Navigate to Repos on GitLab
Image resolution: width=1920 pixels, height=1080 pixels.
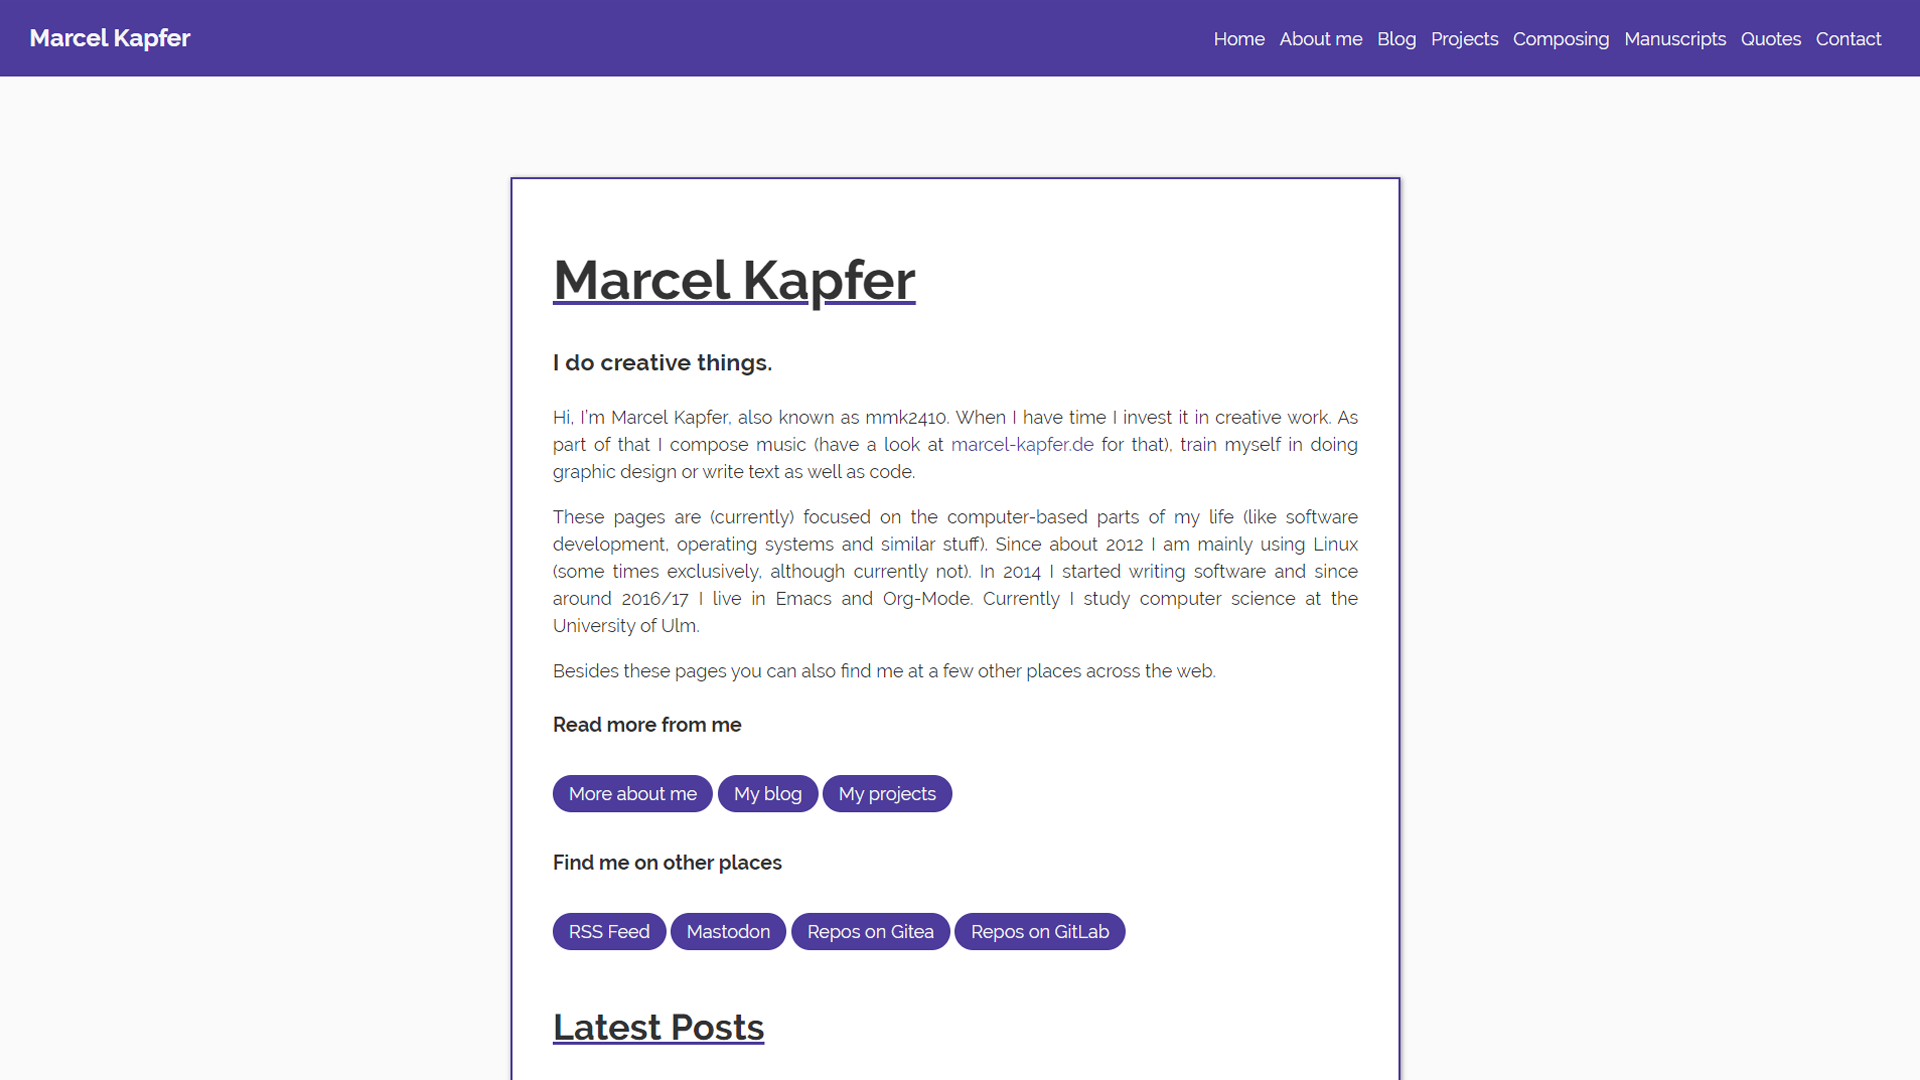(1040, 931)
